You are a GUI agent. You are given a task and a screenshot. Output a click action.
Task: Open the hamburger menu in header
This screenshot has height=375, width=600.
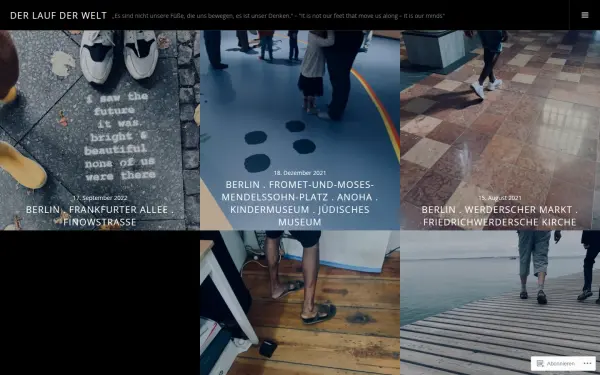[585, 15]
